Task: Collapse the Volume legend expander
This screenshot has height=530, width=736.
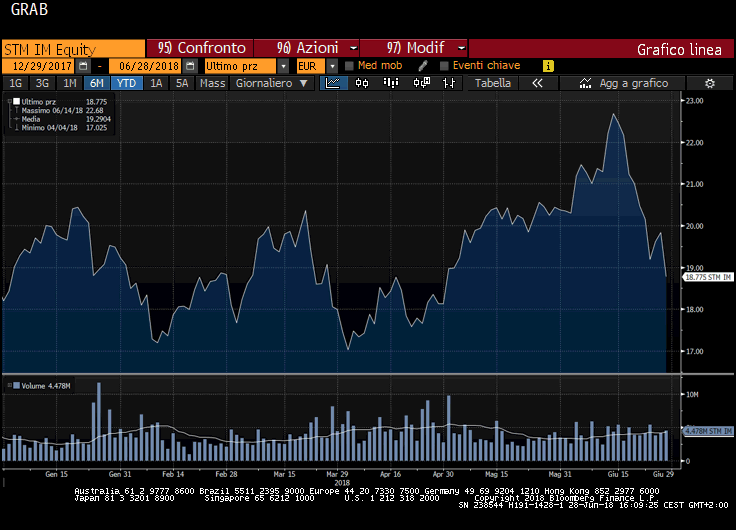Action: 9,385
